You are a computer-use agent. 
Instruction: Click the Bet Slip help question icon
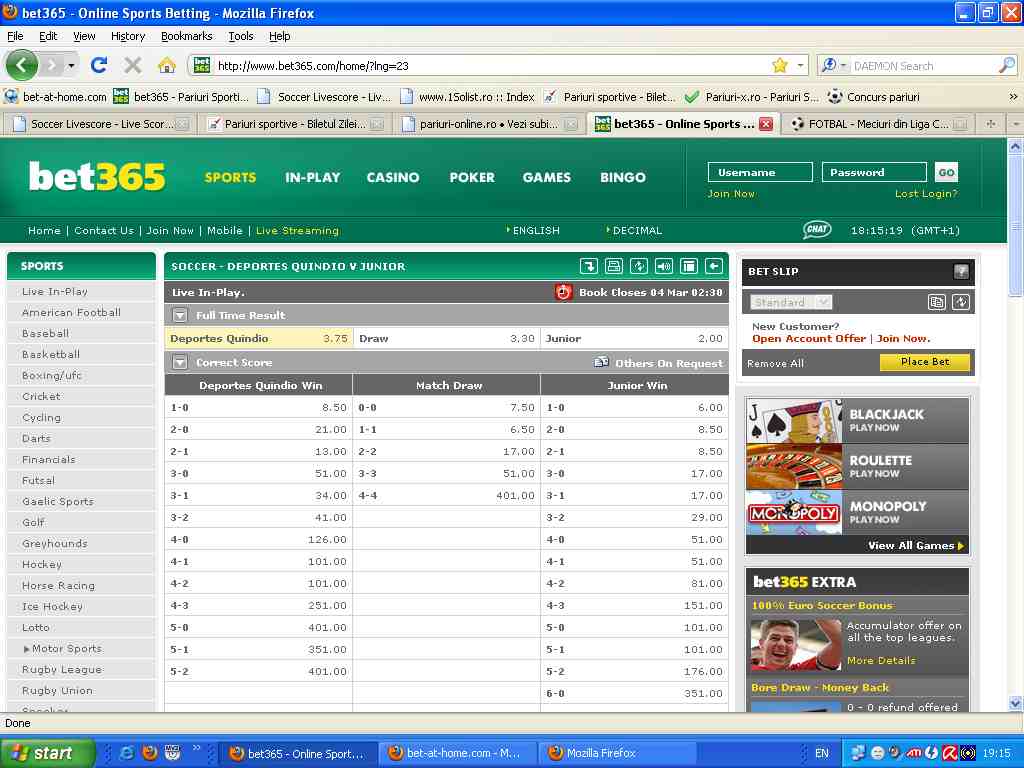(x=961, y=271)
